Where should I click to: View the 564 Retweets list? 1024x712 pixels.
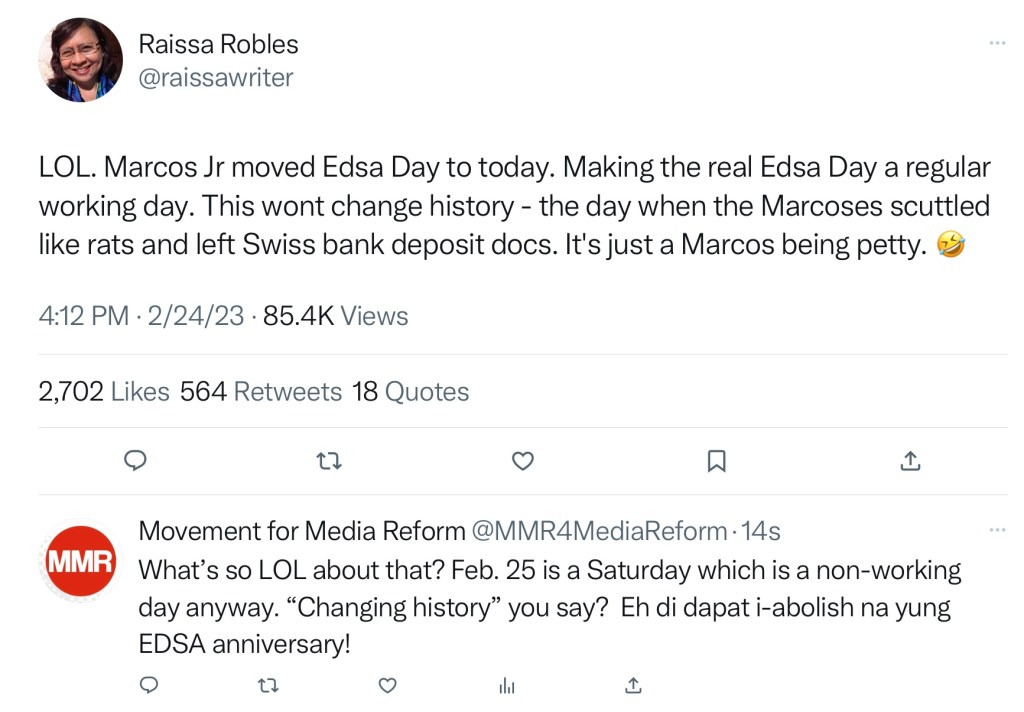(x=262, y=391)
